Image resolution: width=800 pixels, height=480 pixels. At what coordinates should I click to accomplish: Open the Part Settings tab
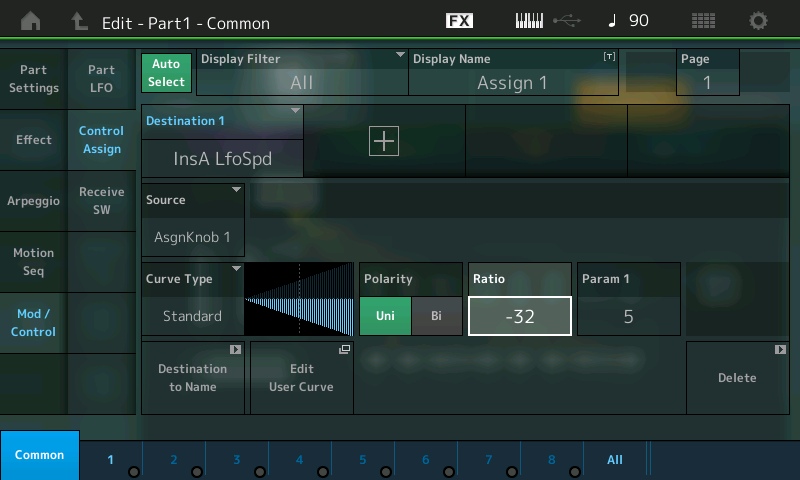(x=34, y=79)
